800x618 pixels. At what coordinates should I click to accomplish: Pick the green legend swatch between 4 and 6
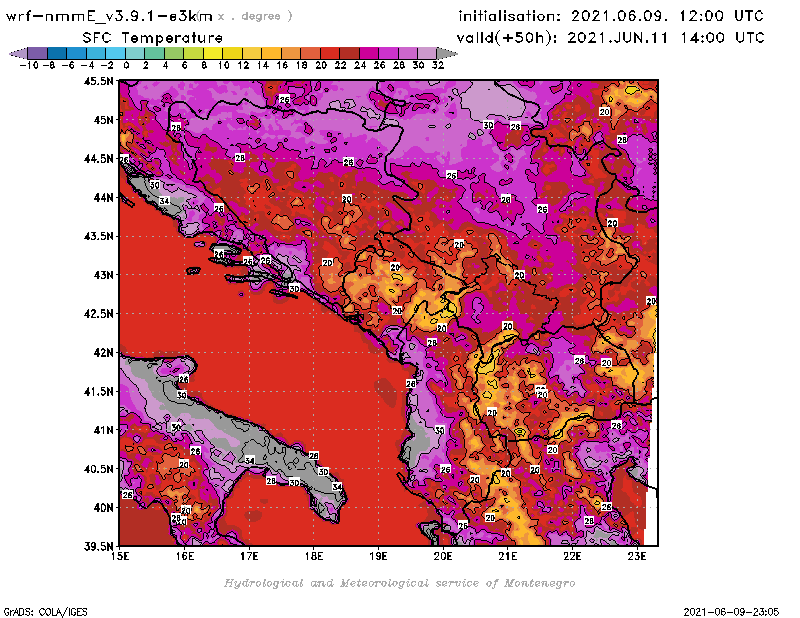point(174,53)
